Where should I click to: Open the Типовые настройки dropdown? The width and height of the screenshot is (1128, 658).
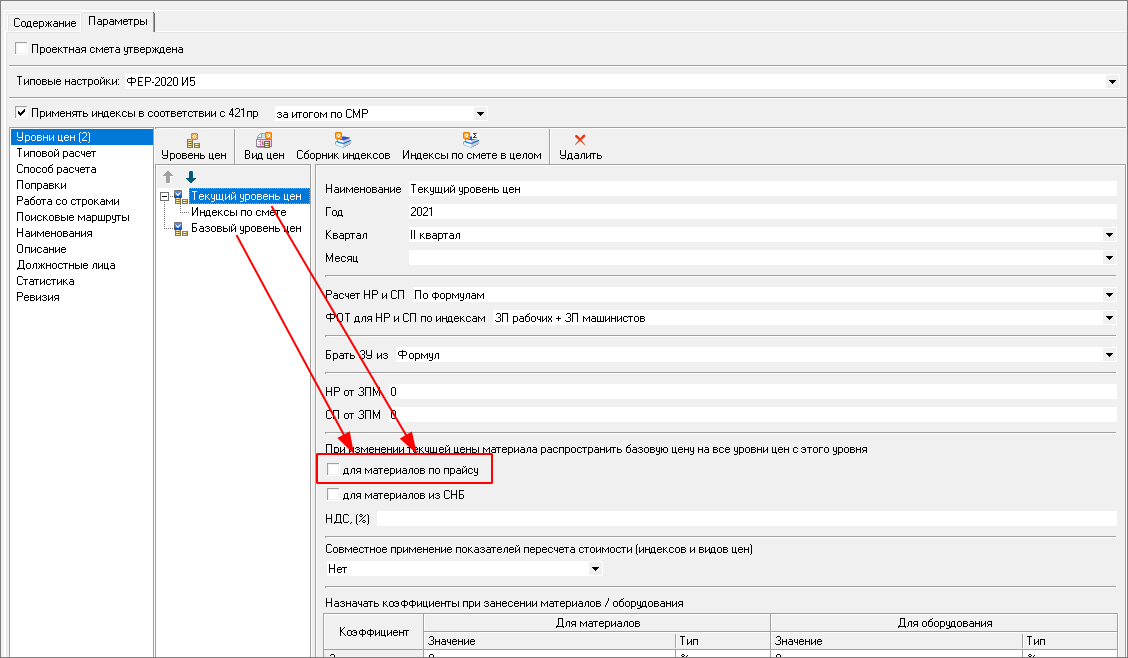tap(1112, 81)
